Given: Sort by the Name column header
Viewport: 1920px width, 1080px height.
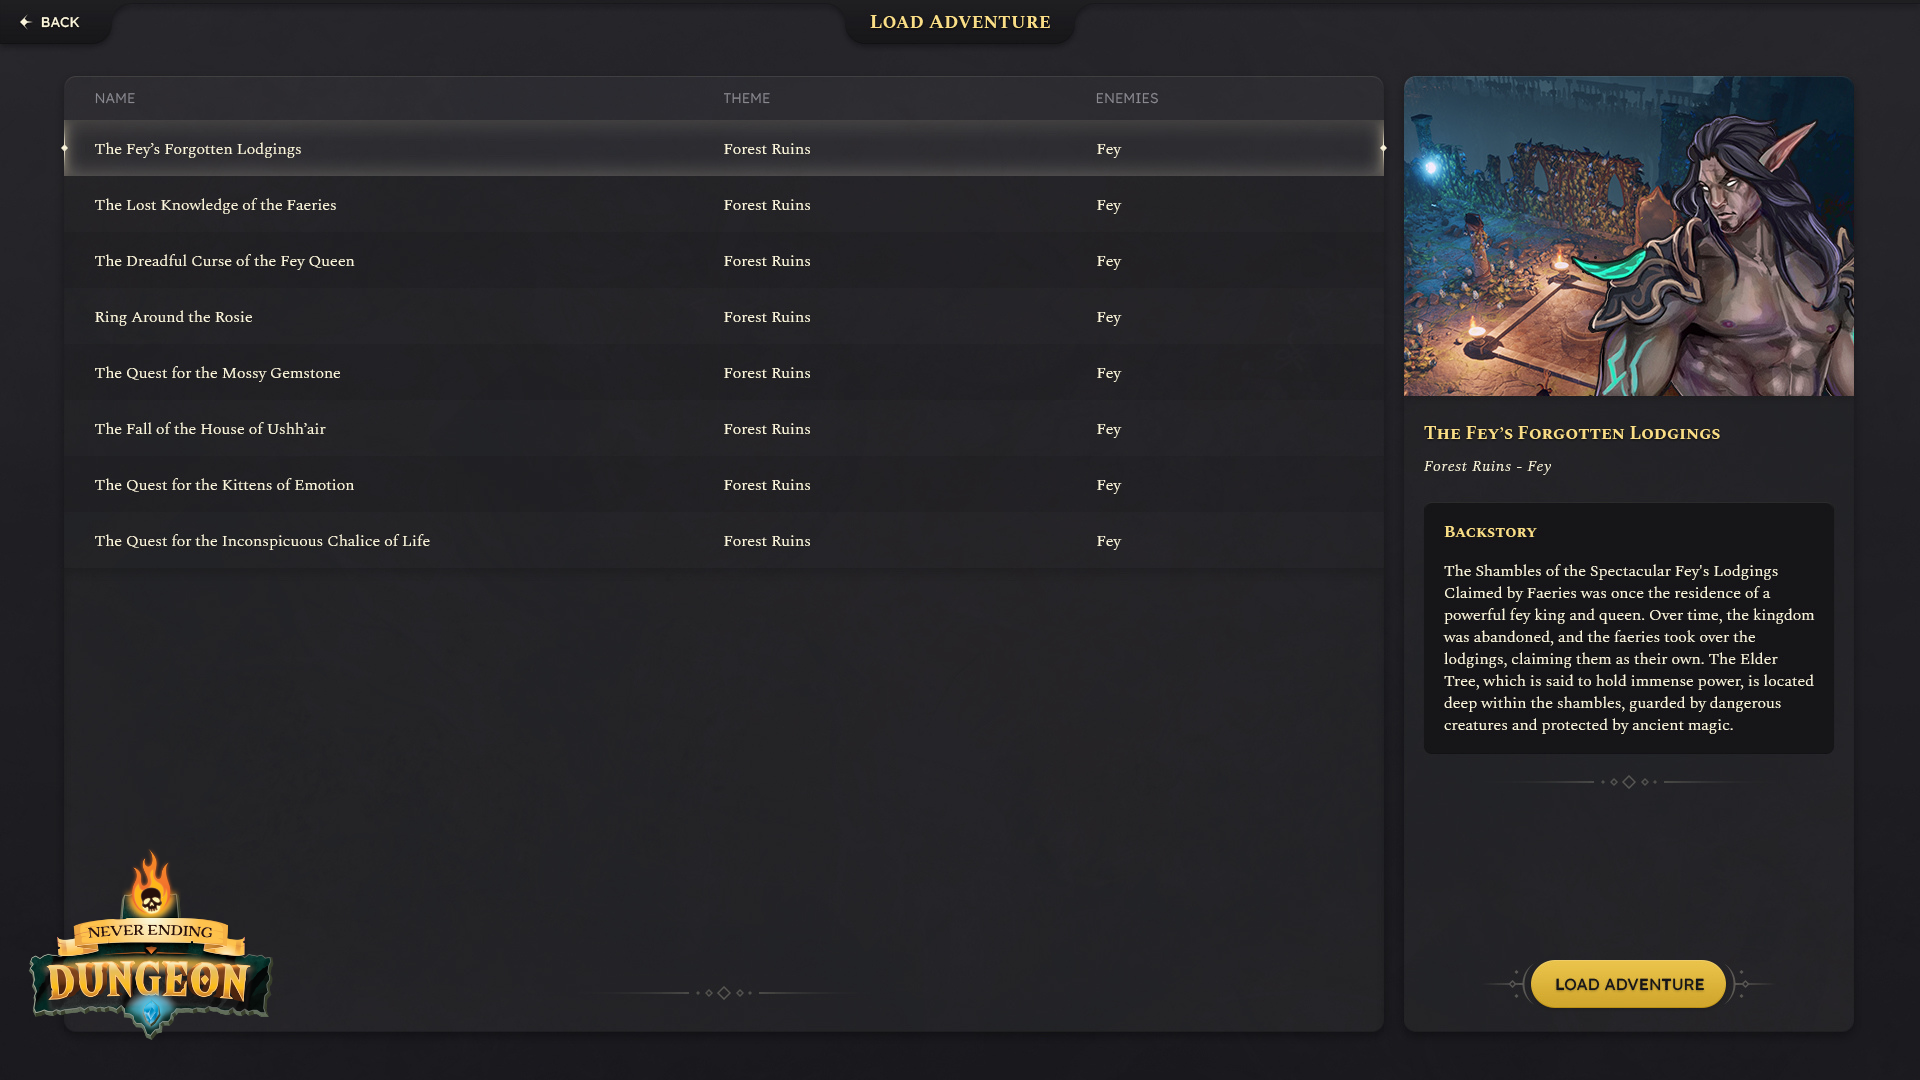Looking at the screenshot, I should (115, 98).
